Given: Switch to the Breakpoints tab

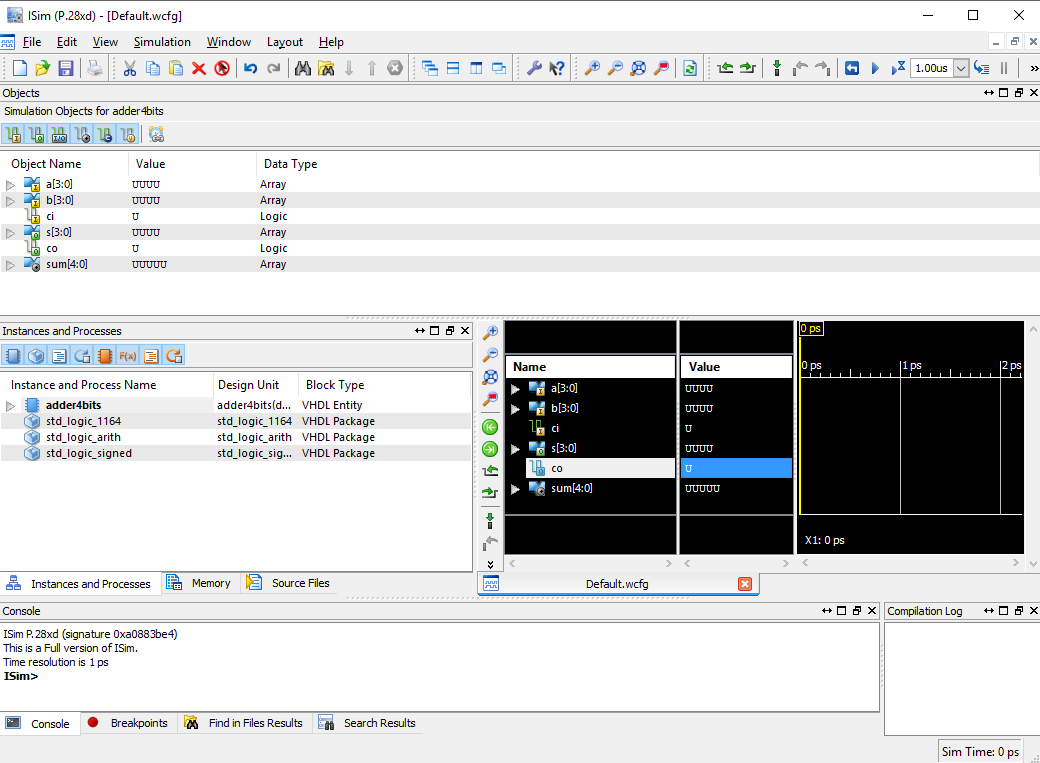Looking at the screenshot, I should point(129,723).
